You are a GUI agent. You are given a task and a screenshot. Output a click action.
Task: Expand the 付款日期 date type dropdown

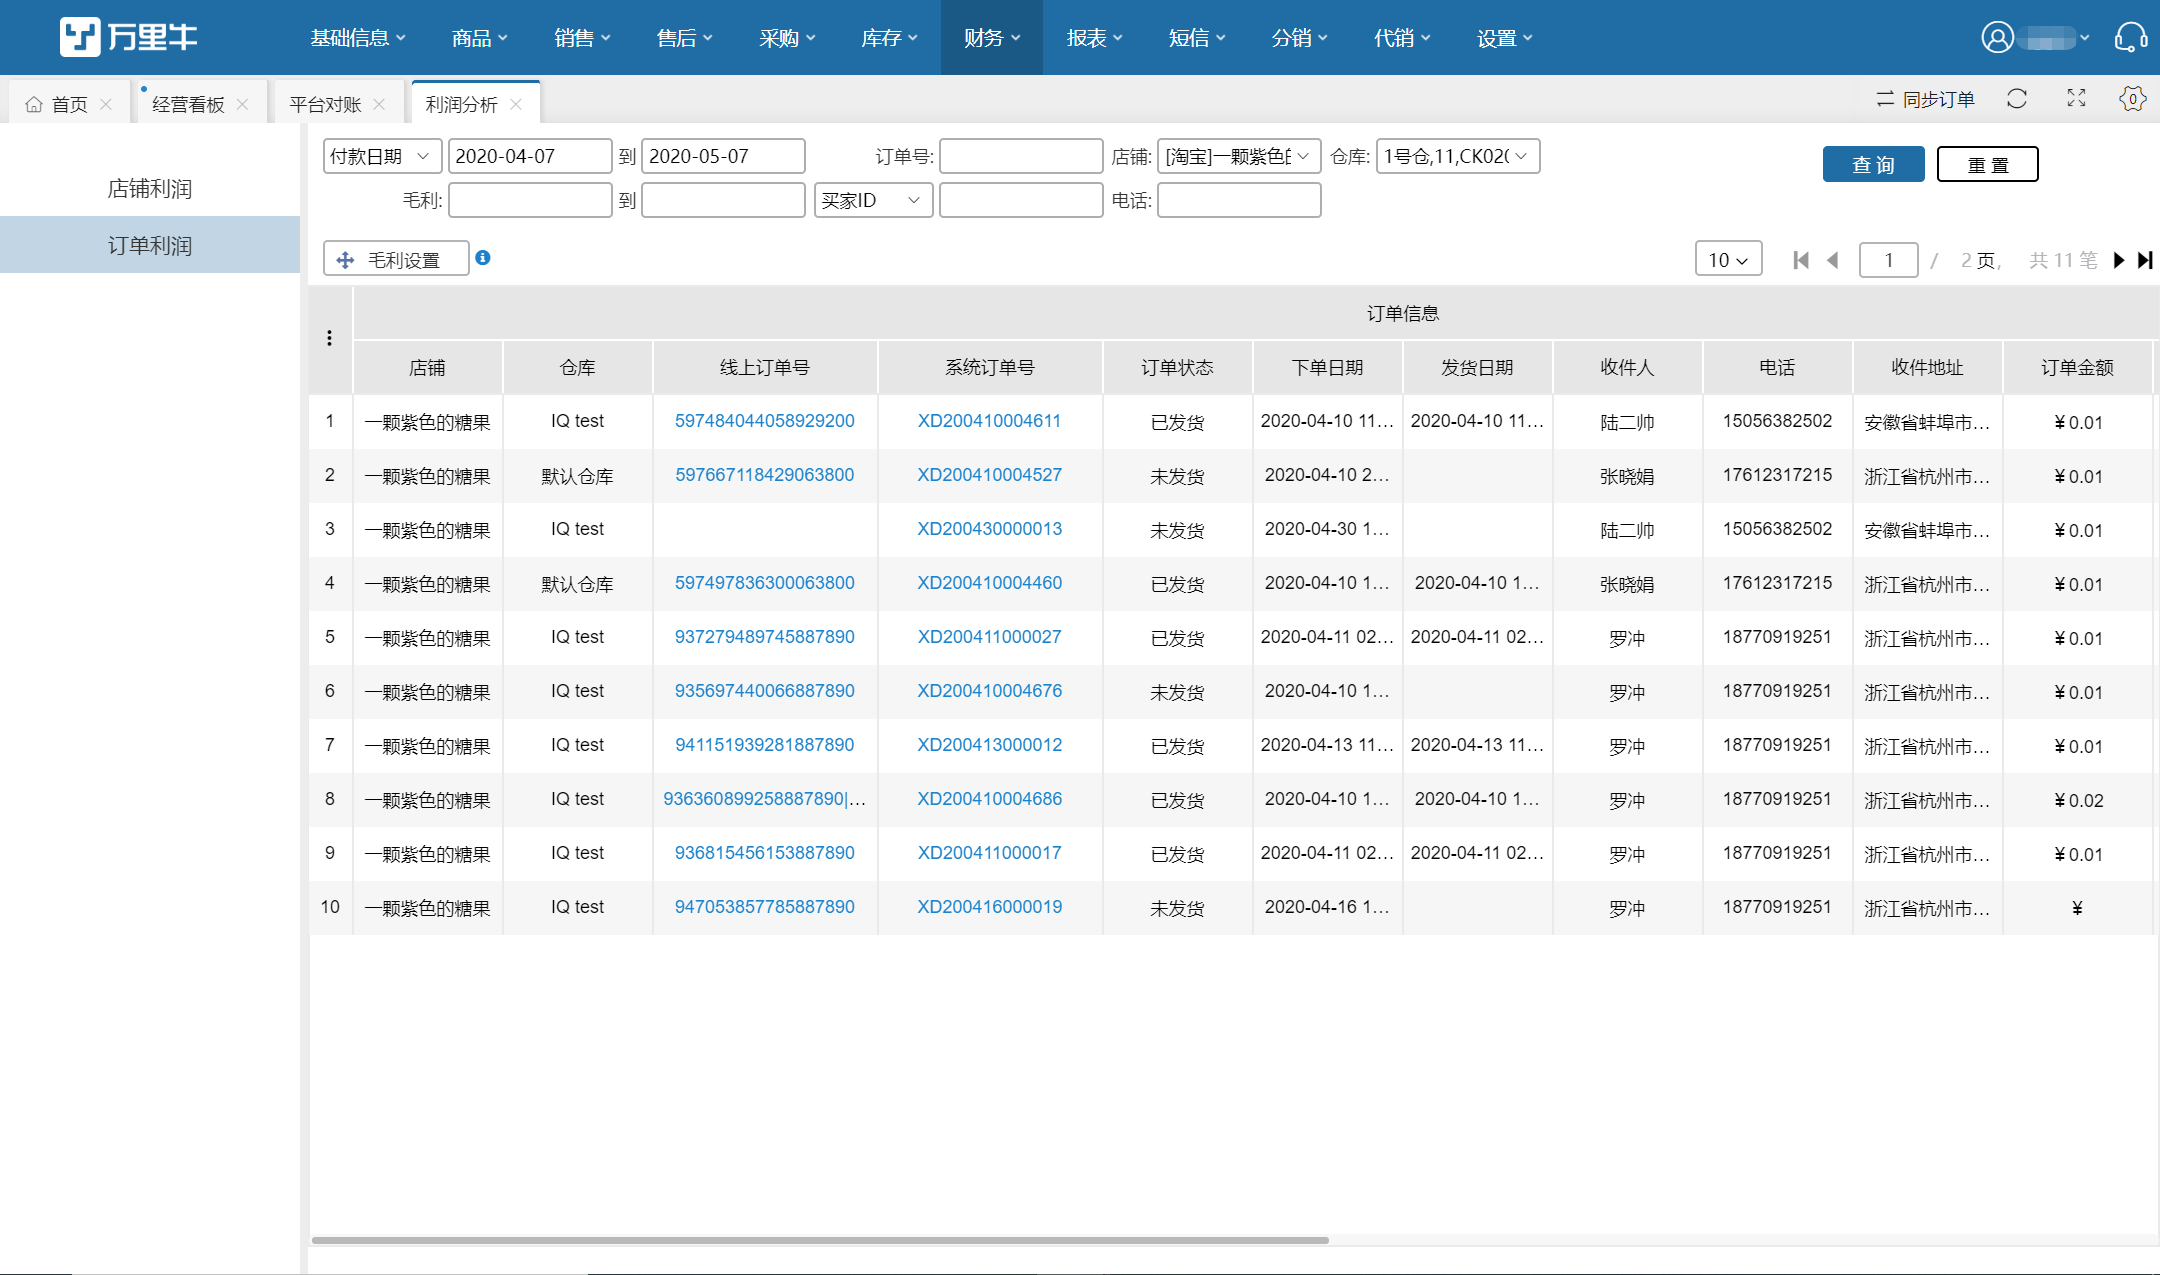382,156
